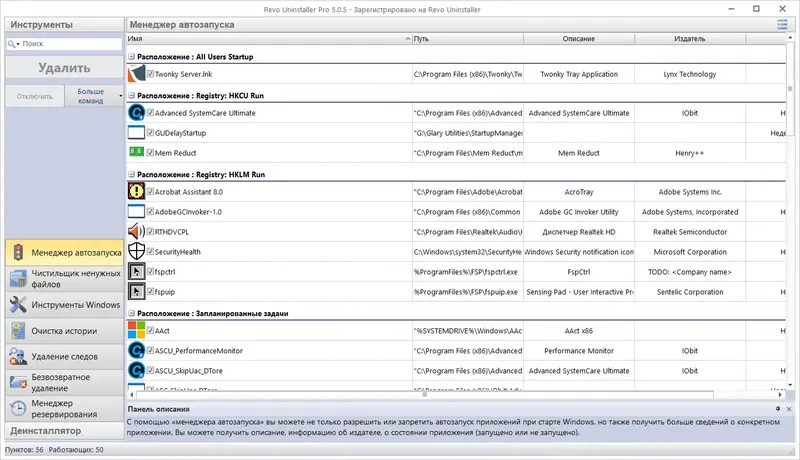
Task: Click the SecurityHealth shield icon
Action: tap(136, 251)
